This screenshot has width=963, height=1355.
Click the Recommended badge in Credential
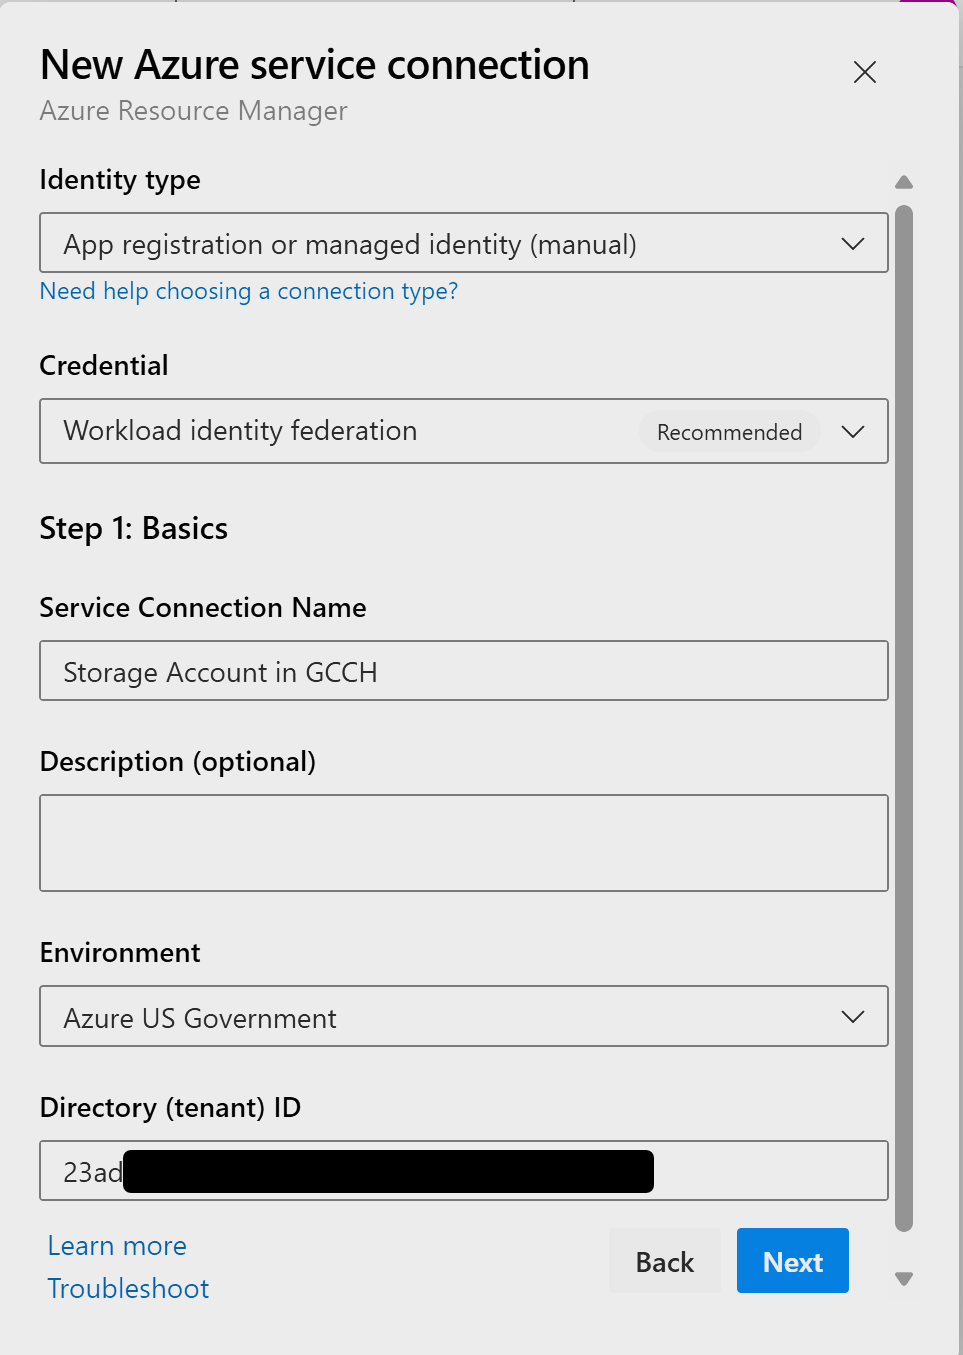point(730,432)
